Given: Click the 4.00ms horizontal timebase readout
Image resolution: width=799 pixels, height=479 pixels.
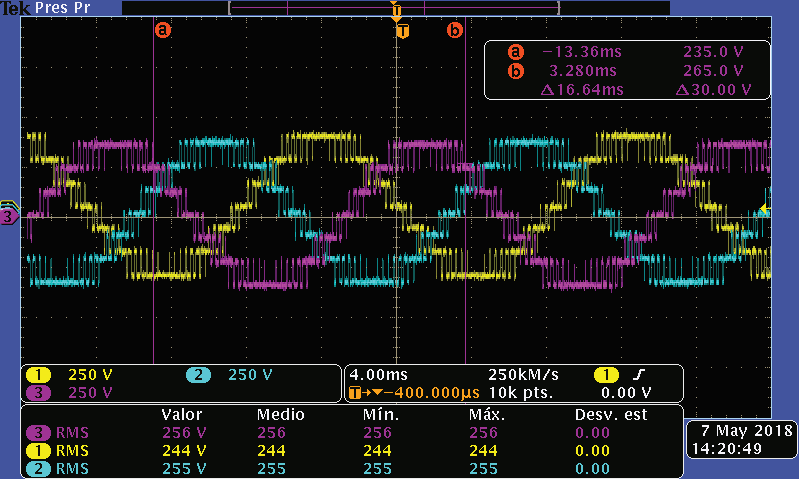Looking at the screenshot, I should (x=376, y=375).
